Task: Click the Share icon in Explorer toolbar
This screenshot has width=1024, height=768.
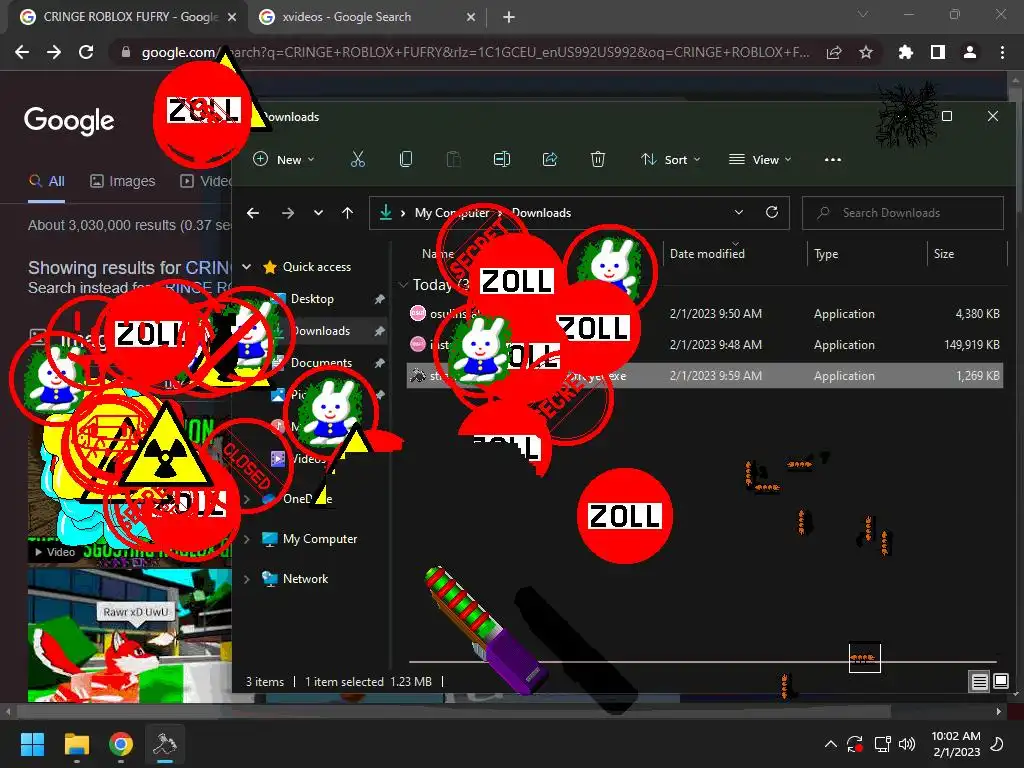Action: click(550, 159)
